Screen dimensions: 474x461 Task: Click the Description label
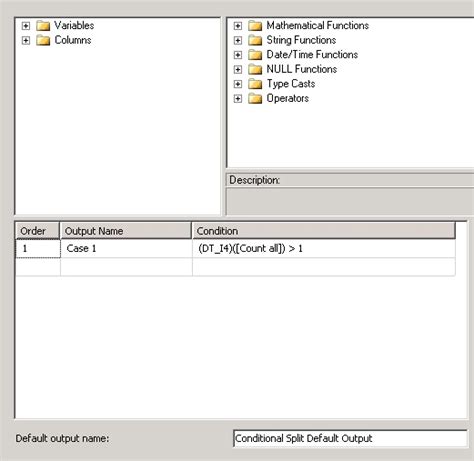(255, 180)
